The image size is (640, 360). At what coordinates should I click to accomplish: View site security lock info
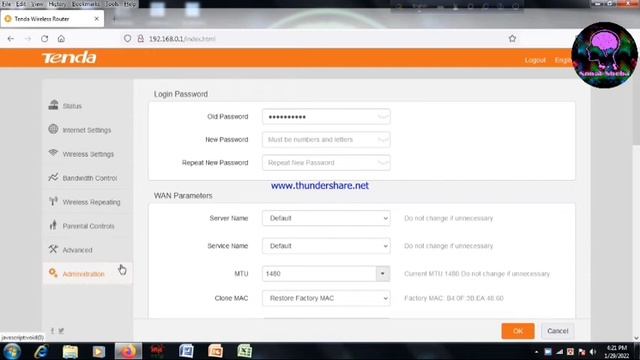tap(140, 39)
